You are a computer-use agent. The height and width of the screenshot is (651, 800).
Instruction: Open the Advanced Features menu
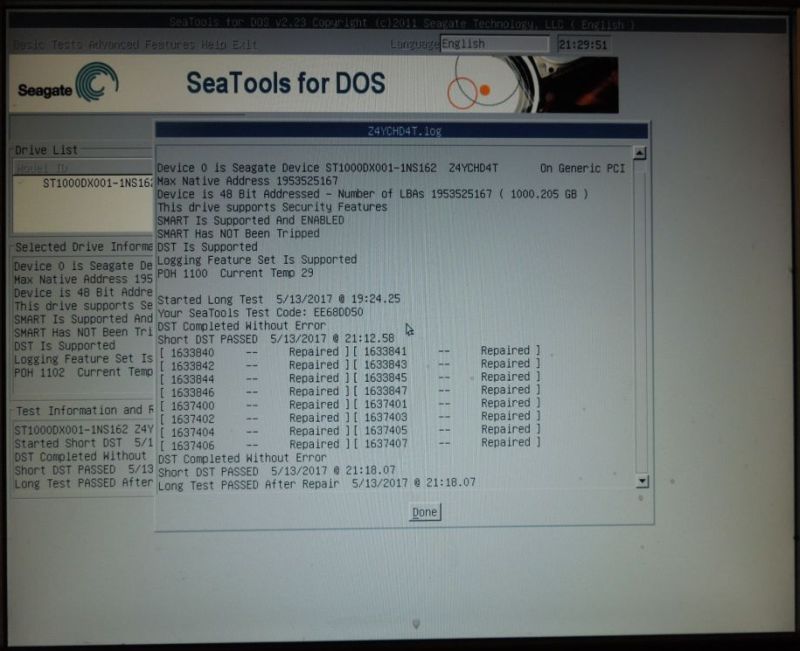coord(141,45)
